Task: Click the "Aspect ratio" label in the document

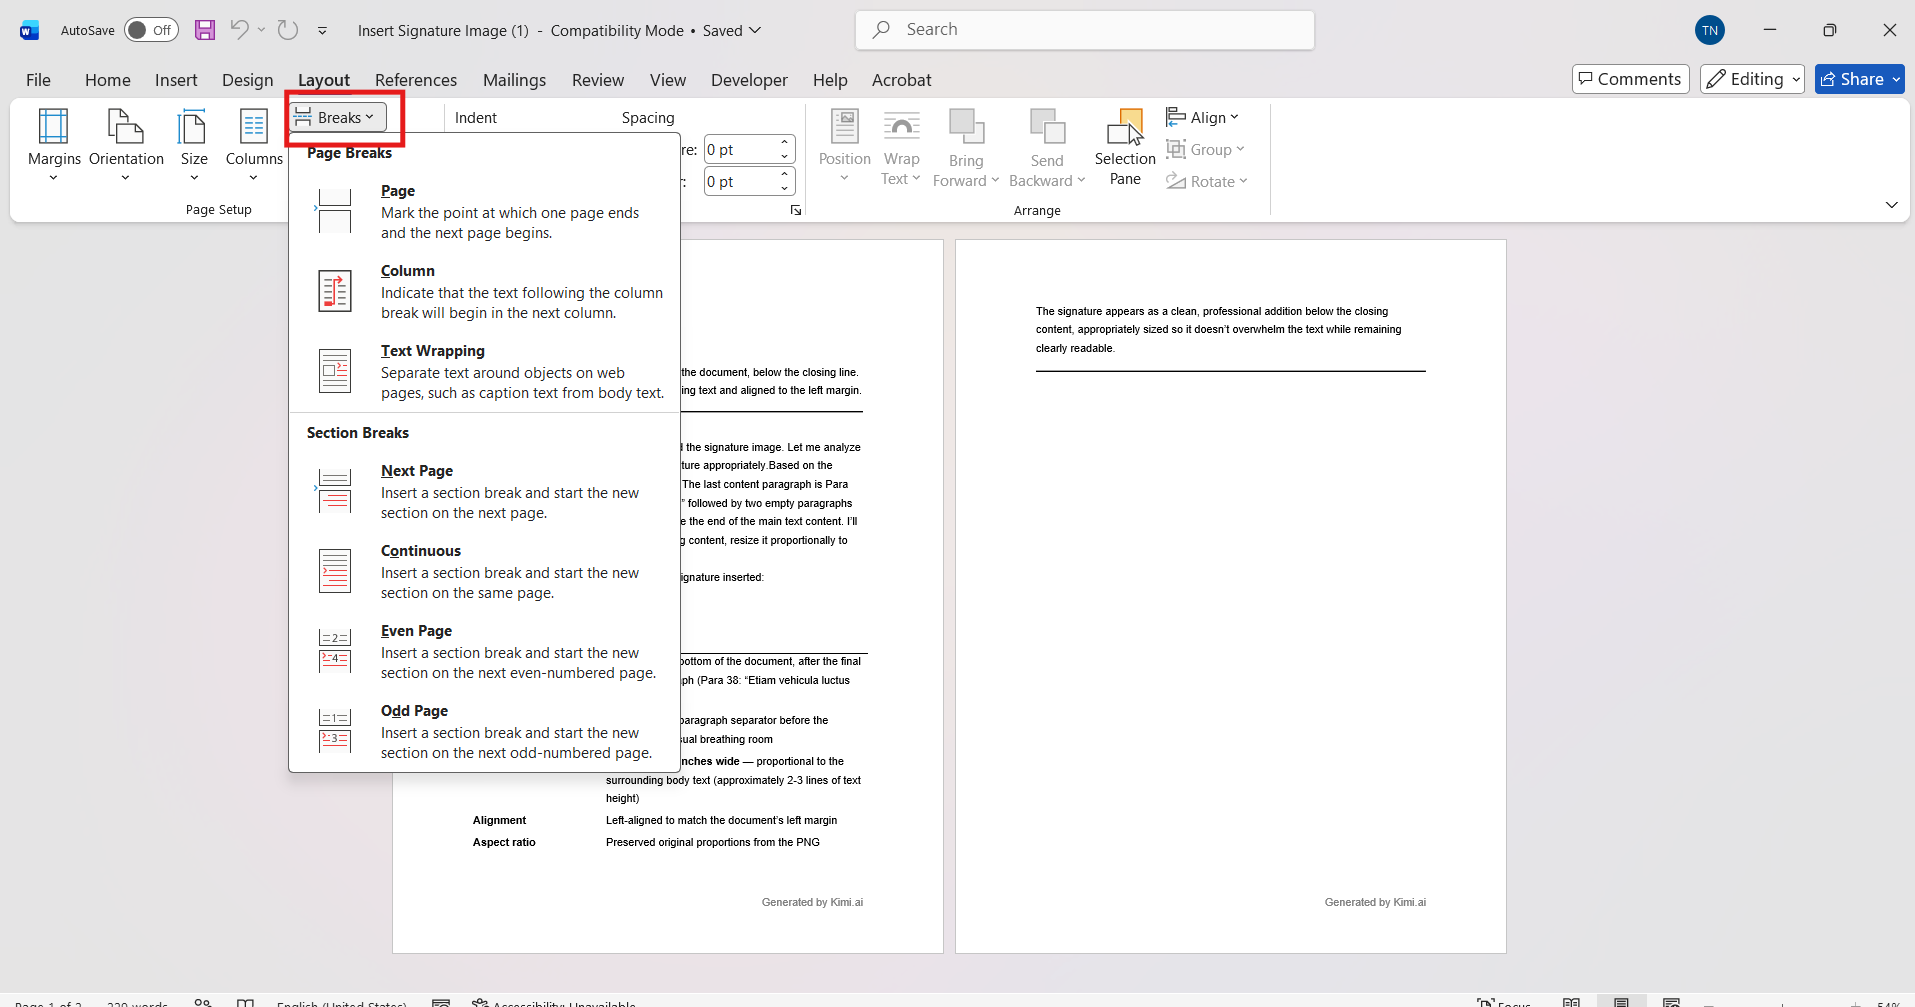Action: [x=504, y=842]
